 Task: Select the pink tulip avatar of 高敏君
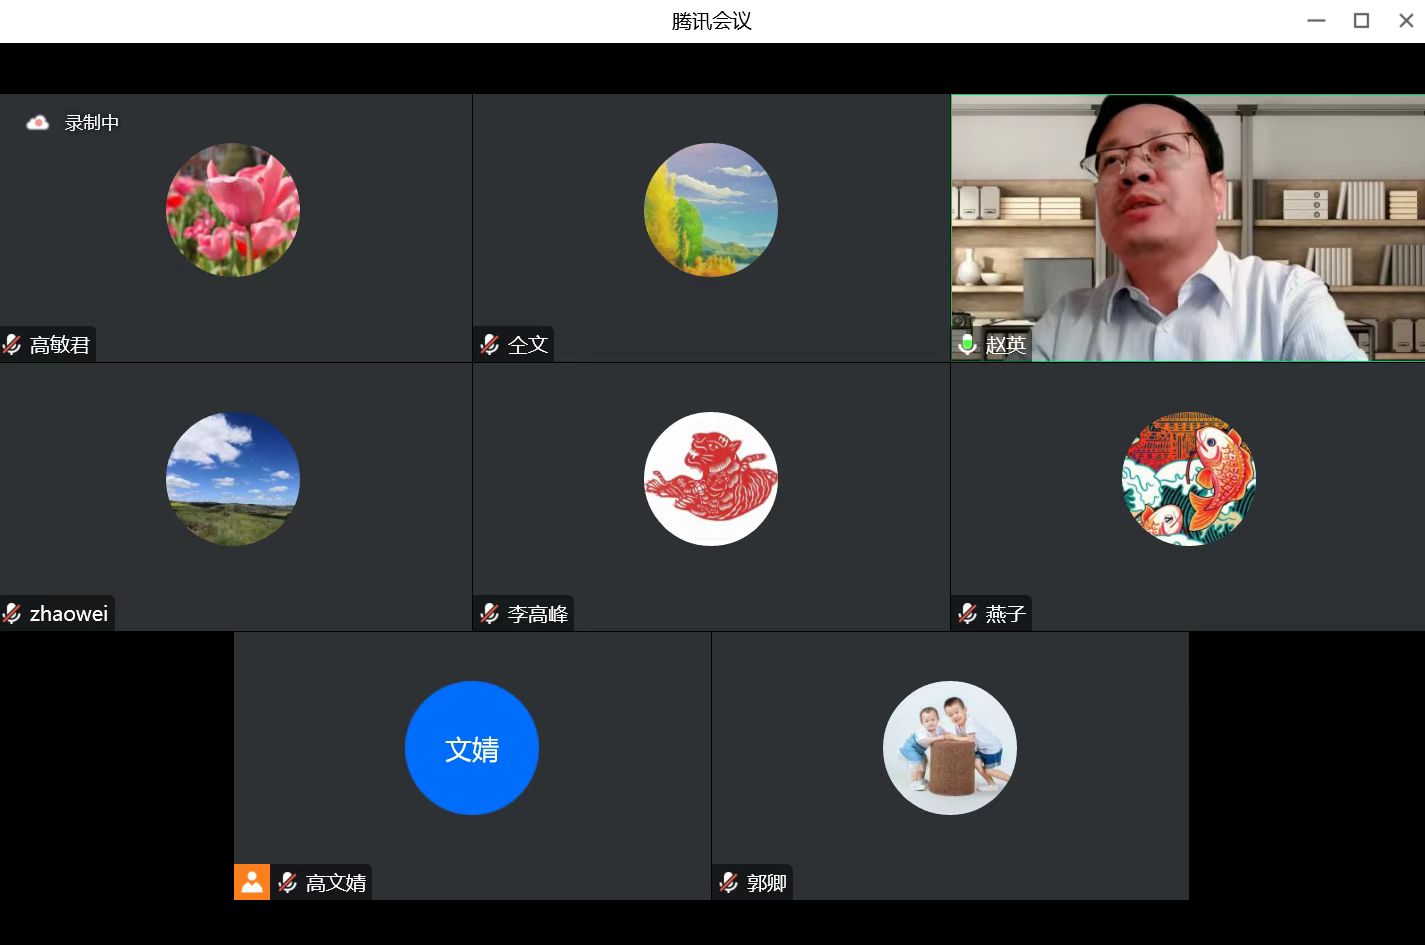(x=233, y=210)
